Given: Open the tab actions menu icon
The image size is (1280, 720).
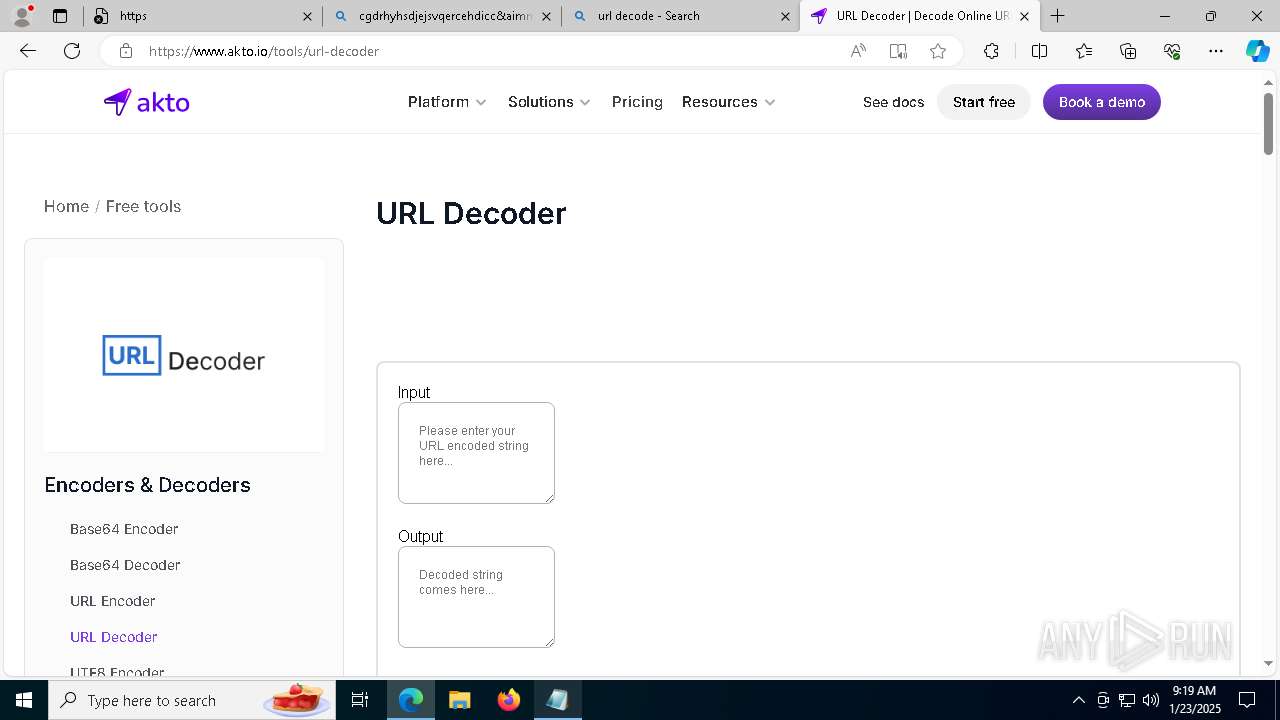Looking at the screenshot, I should 60,16.
